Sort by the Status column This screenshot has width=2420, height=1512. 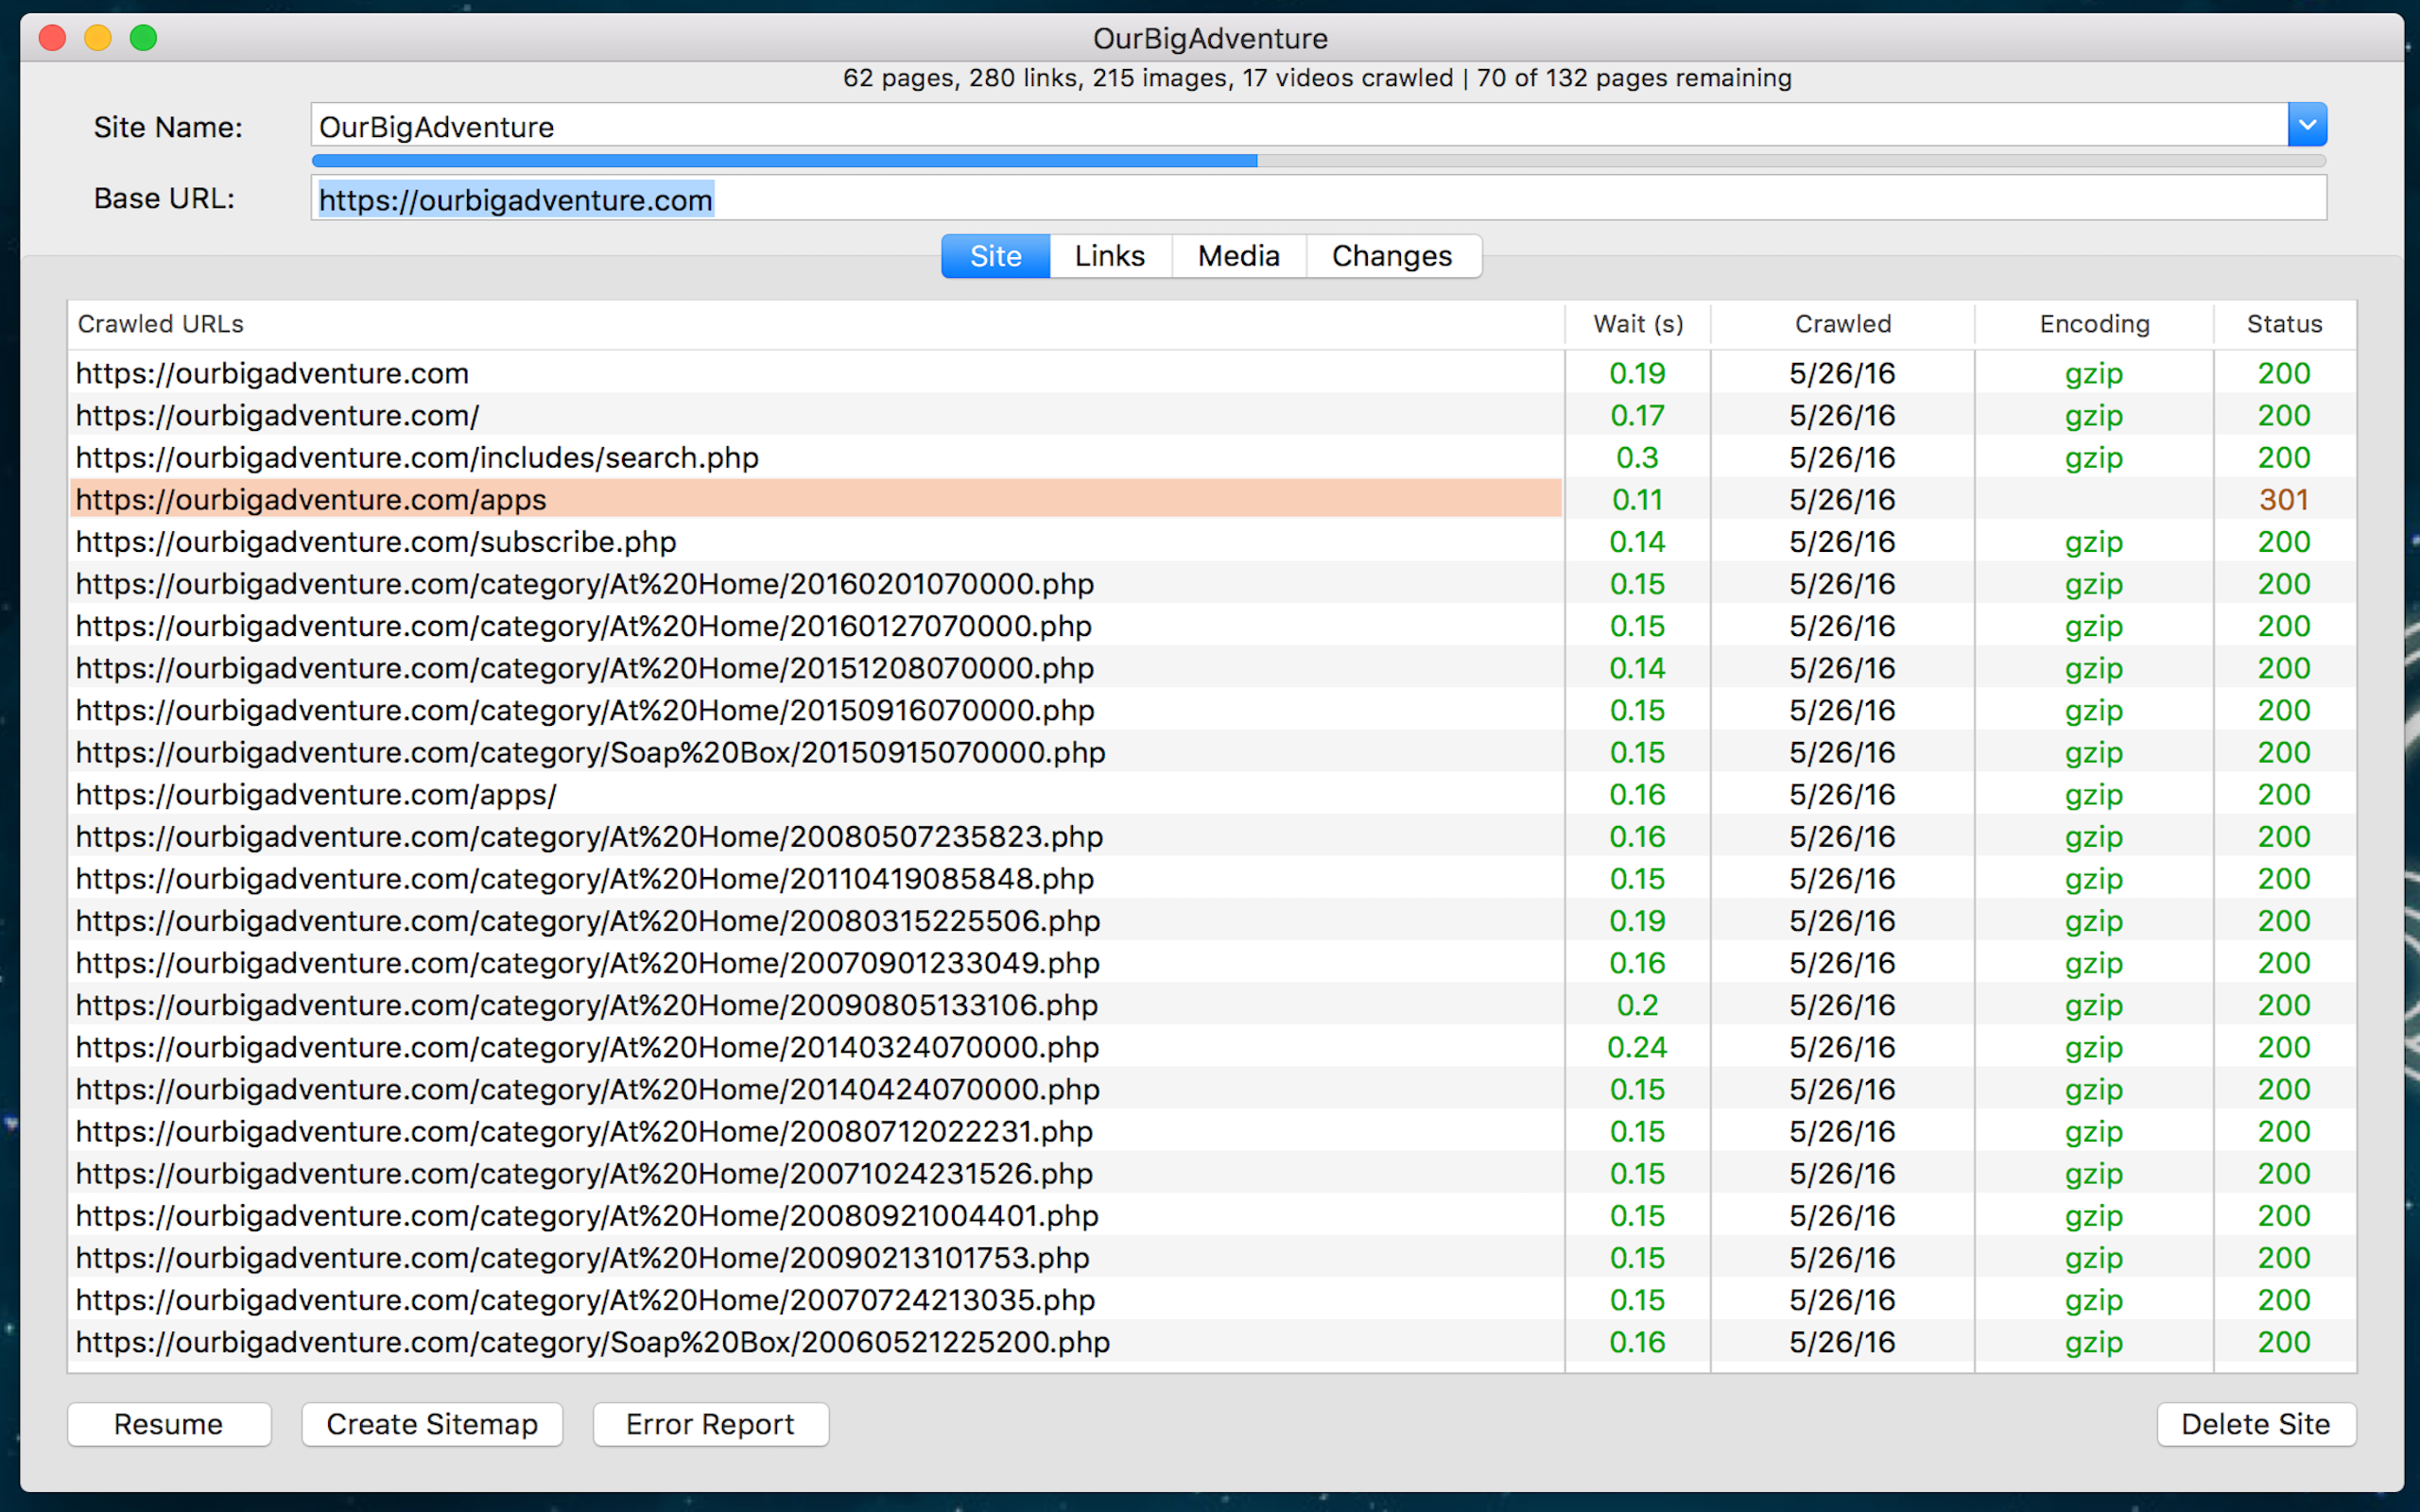(2284, 323)
